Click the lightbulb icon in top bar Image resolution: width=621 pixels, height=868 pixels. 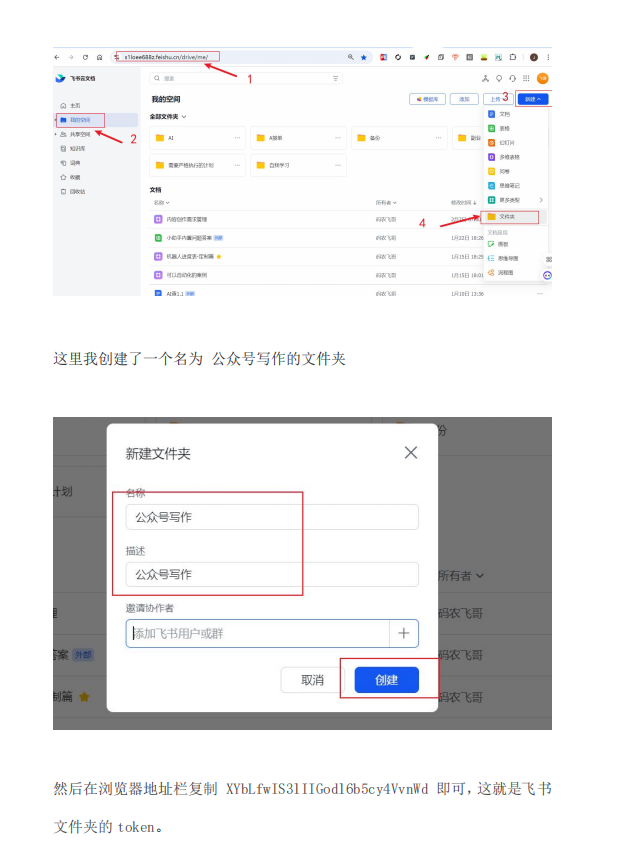[x=499, y=79]
